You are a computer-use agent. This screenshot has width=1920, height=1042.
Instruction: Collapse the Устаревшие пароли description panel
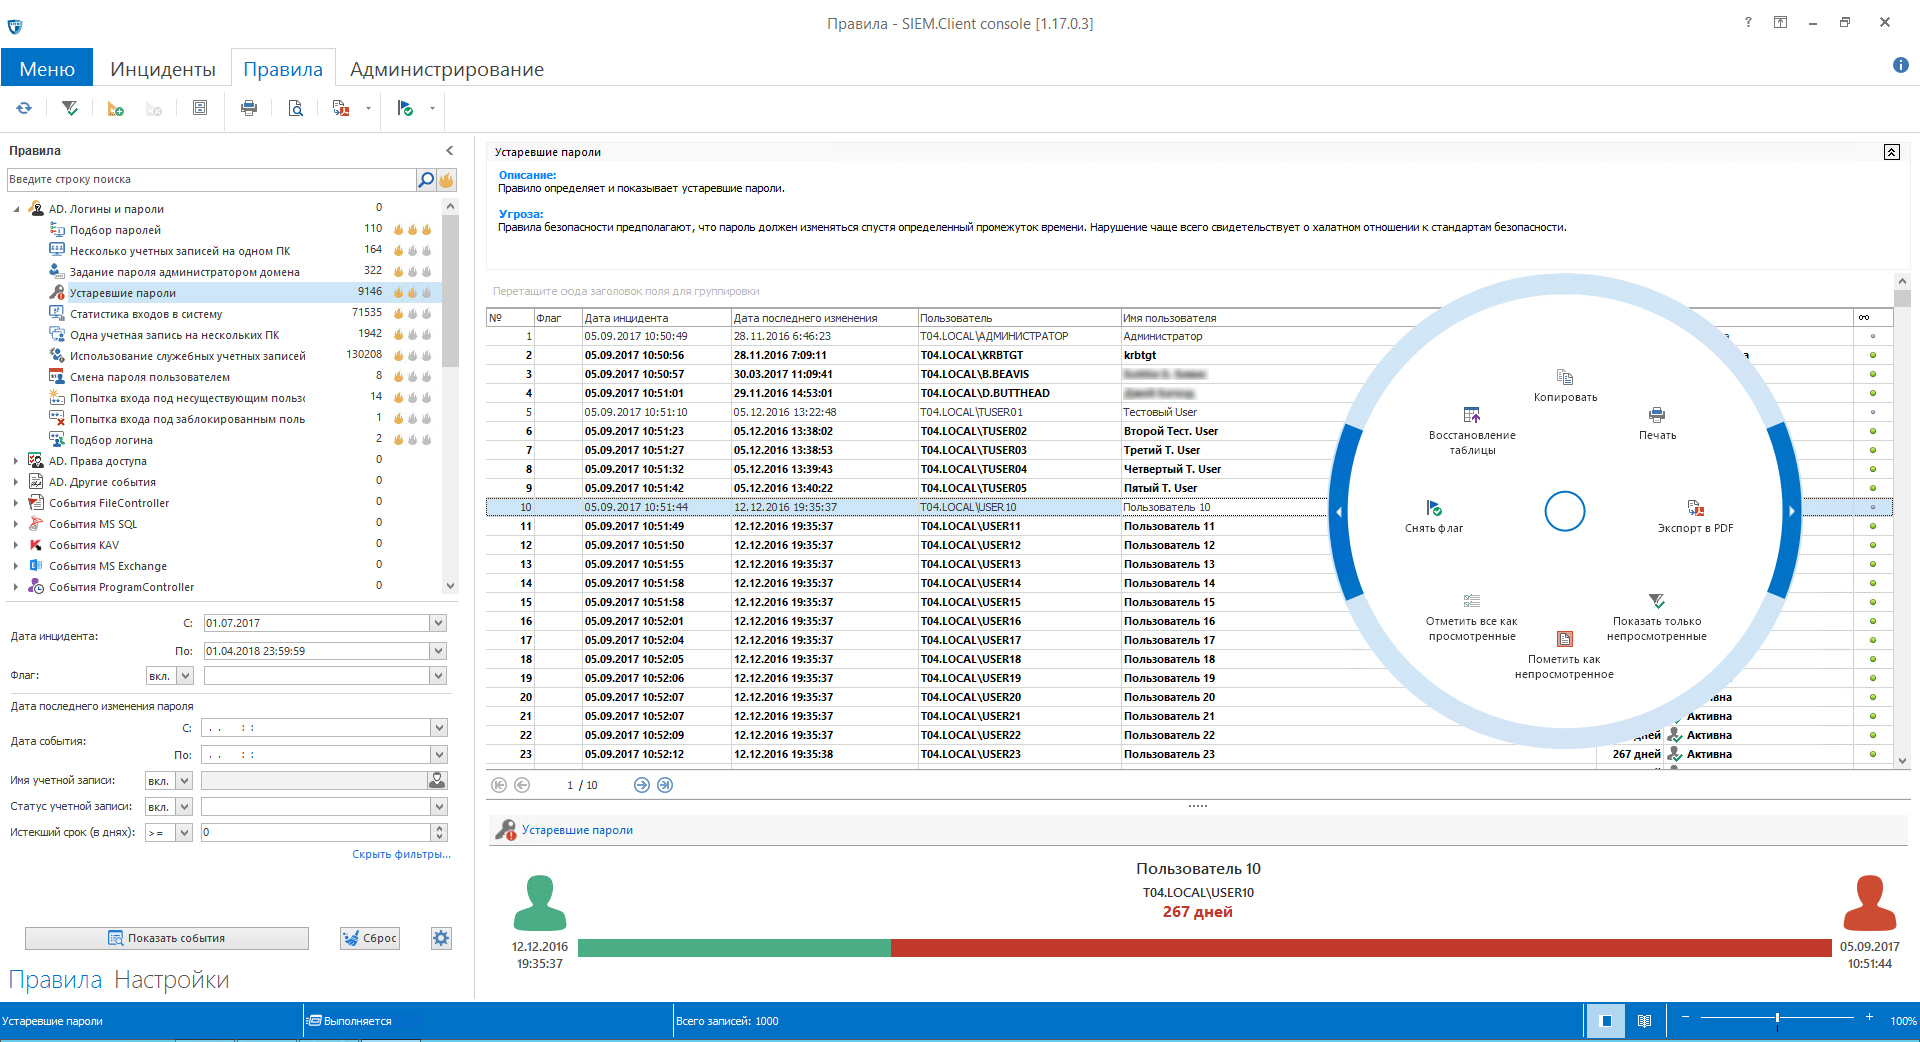(1891, 152)
